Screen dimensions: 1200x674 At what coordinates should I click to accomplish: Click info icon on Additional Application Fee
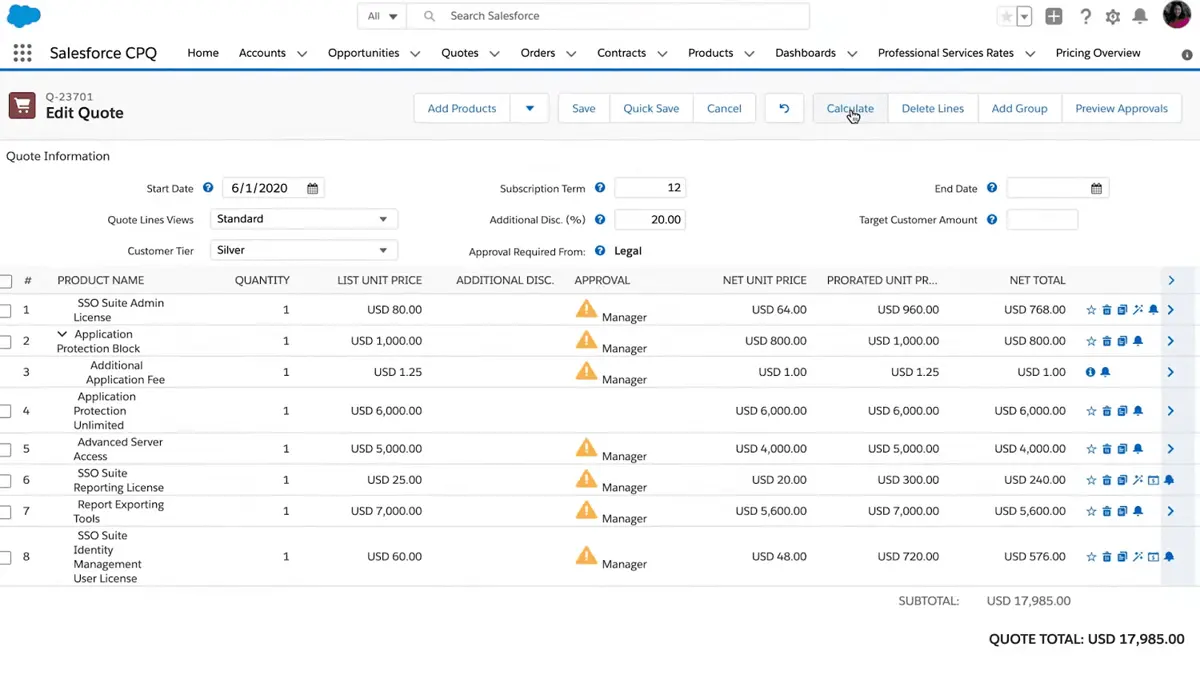click(x=1091, y=372)
